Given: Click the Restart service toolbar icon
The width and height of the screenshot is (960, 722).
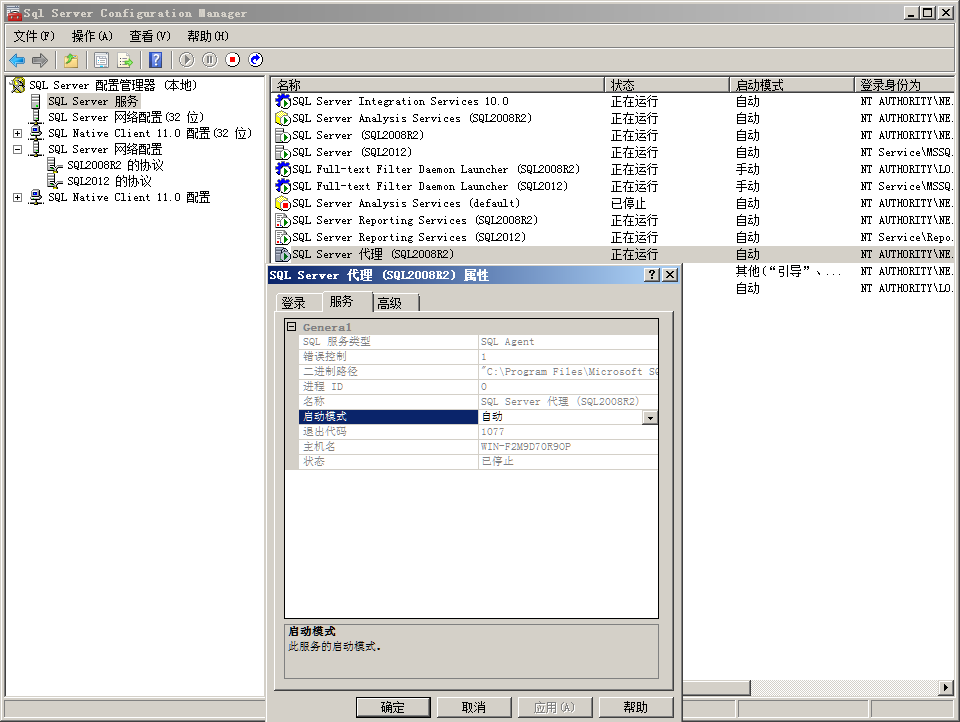Looking at the screenshot, I should tap(256, 60).
